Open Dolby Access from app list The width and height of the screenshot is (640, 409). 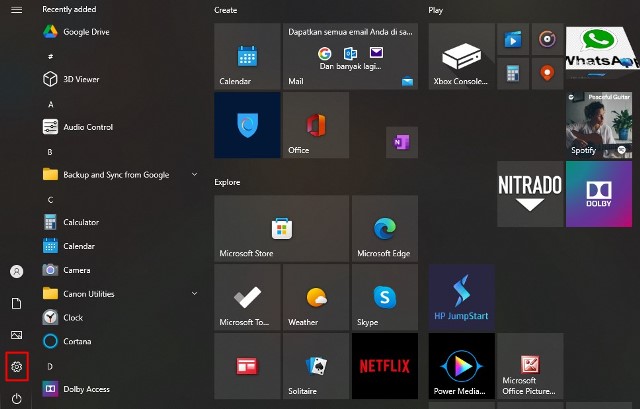(x=118, y=389)
